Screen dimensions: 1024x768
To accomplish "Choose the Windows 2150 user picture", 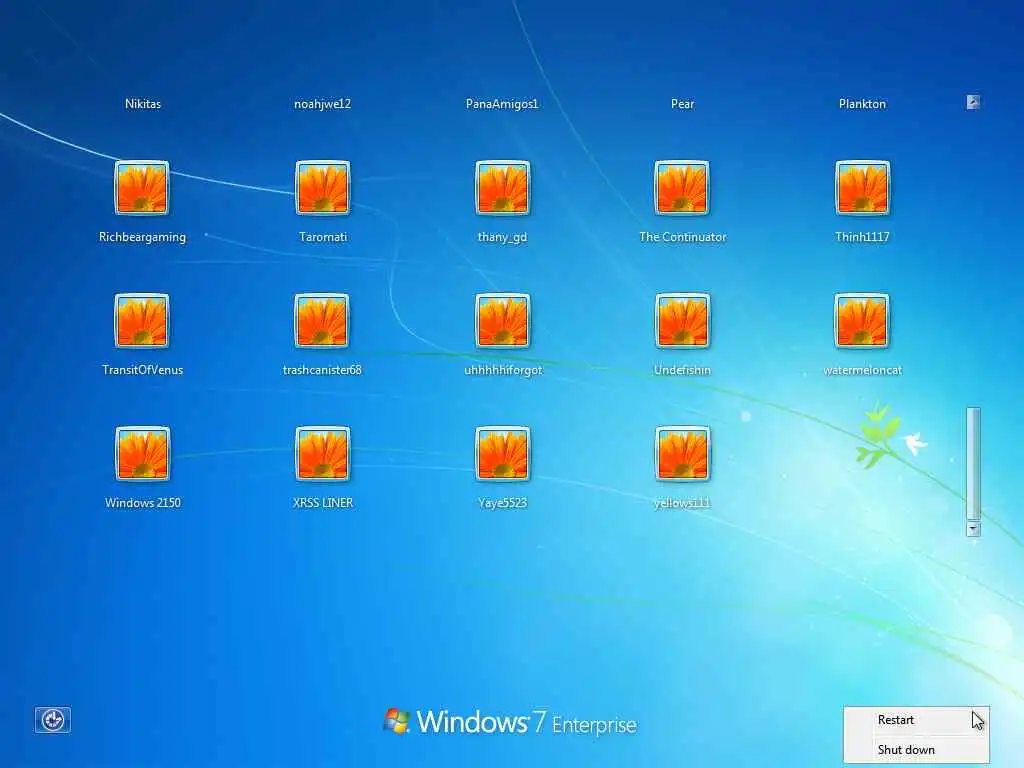I will (x=142, y=454).
